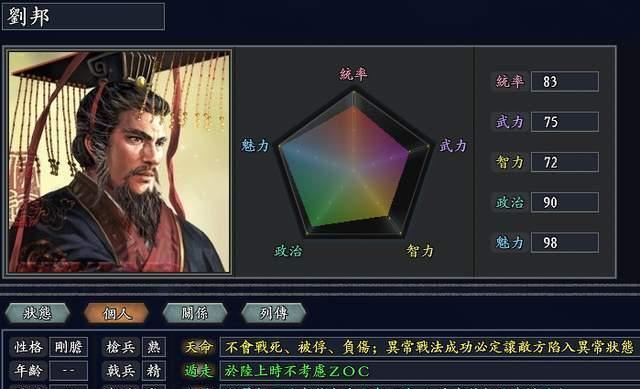Viewport: 640px width, 389px height.
Task: Select the 遁走 skill label
Action: pyautogui.click(x=198, y=371)
